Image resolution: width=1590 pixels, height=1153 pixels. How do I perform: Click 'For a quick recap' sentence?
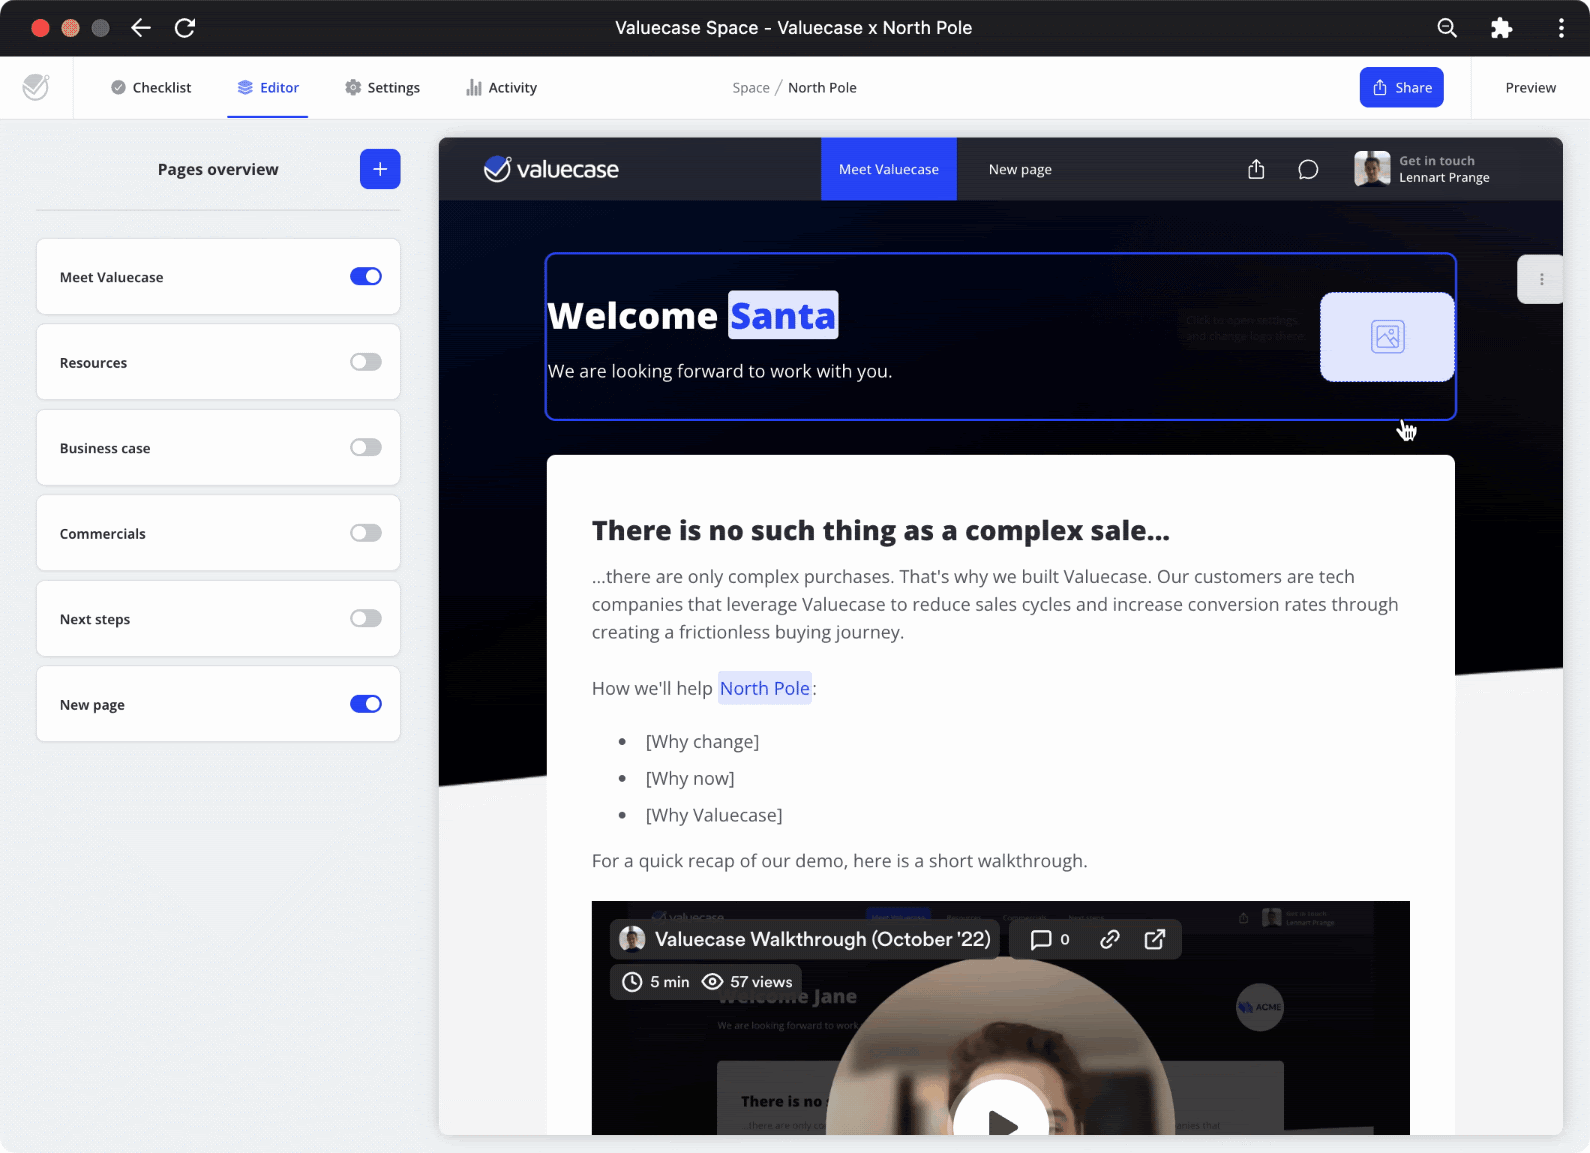pos(840,861)
